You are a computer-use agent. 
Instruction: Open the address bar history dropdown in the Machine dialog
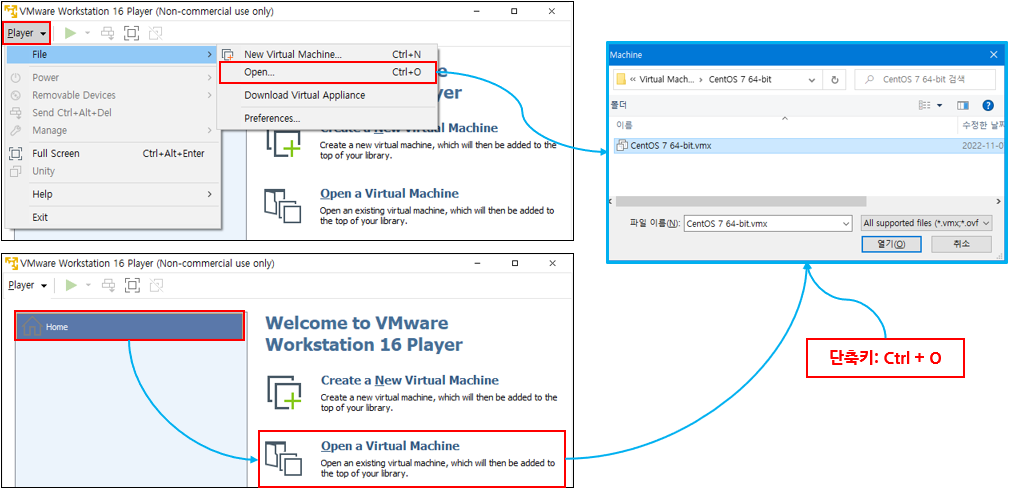[x=811, y=80]
